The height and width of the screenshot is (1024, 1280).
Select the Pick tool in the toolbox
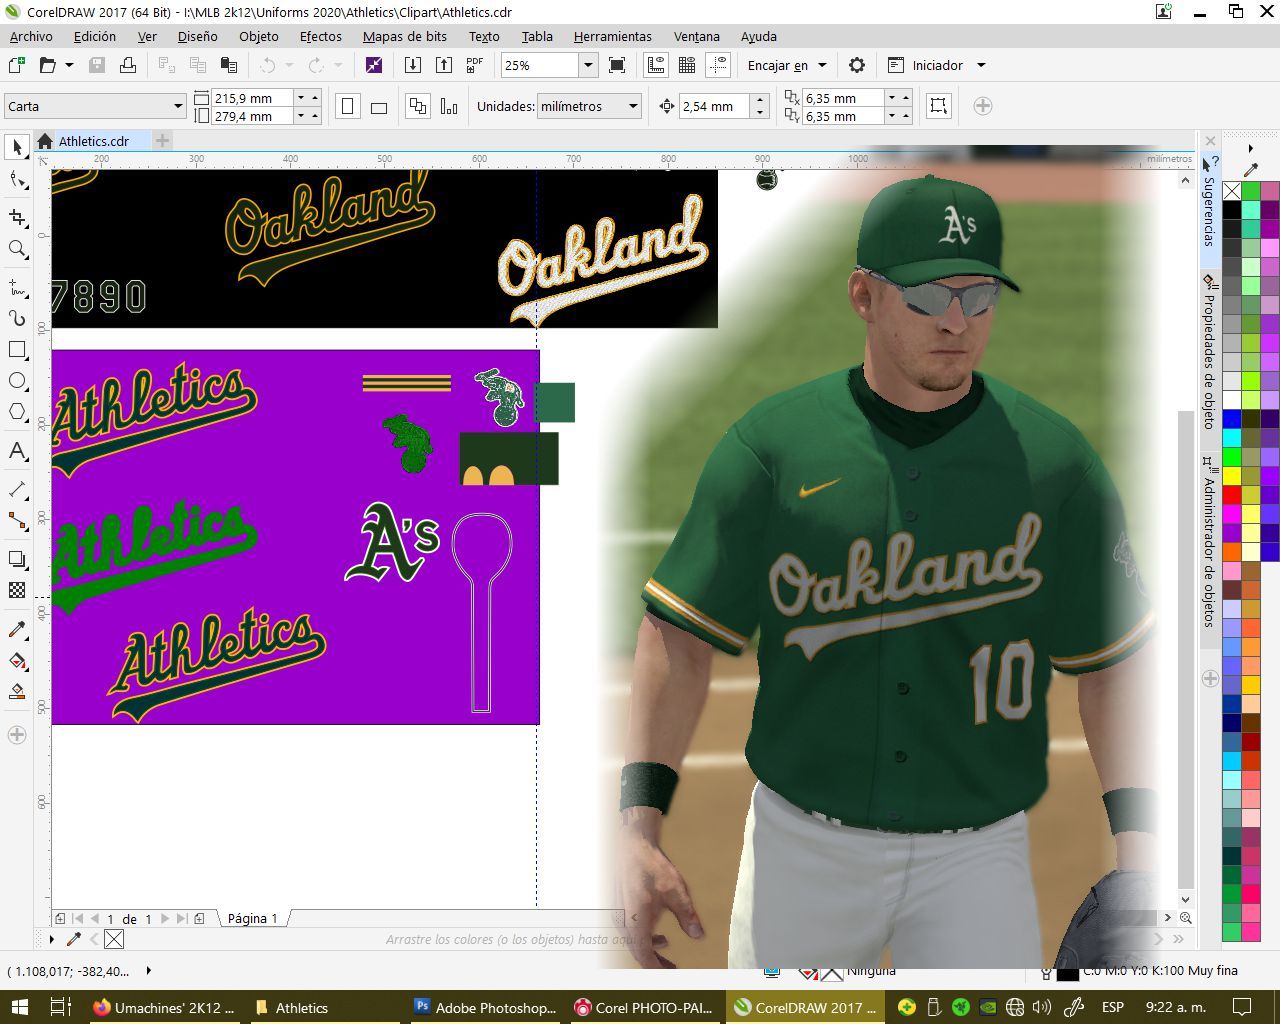pyautogui.click(x=17, y=148)
